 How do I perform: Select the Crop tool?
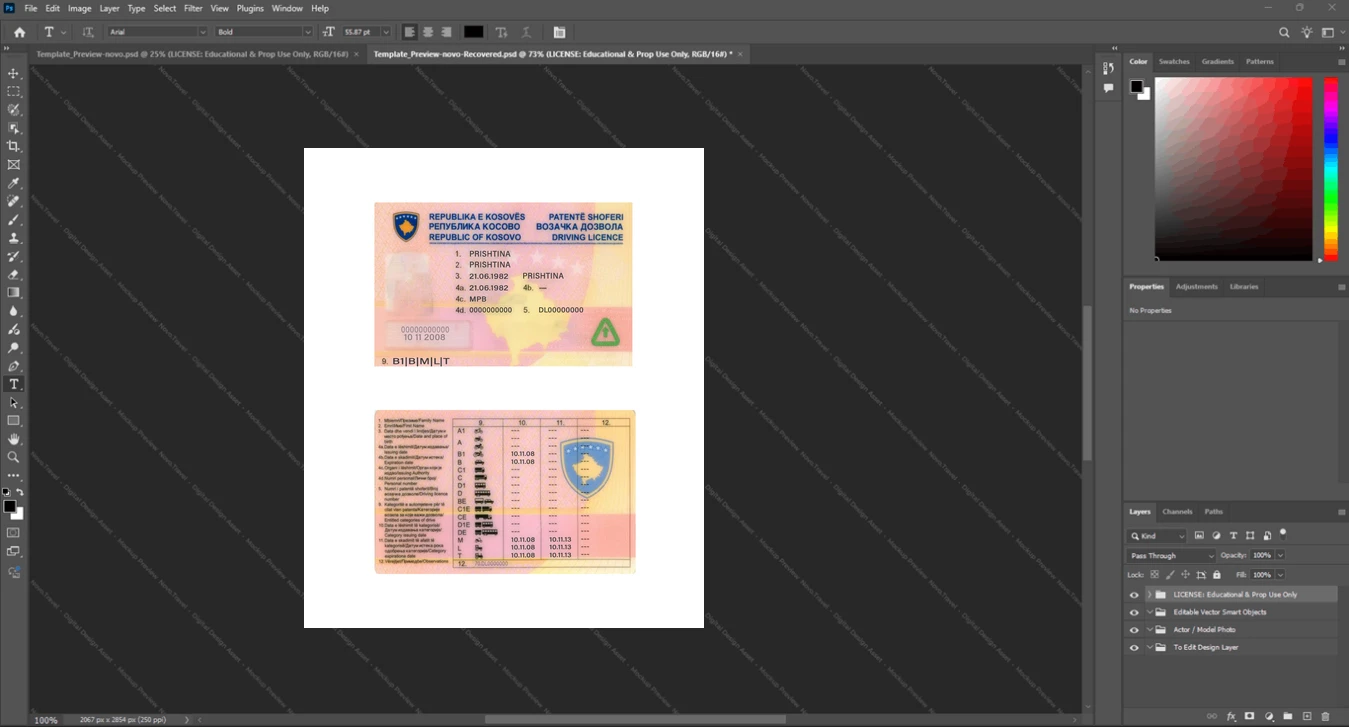[14, 146]
